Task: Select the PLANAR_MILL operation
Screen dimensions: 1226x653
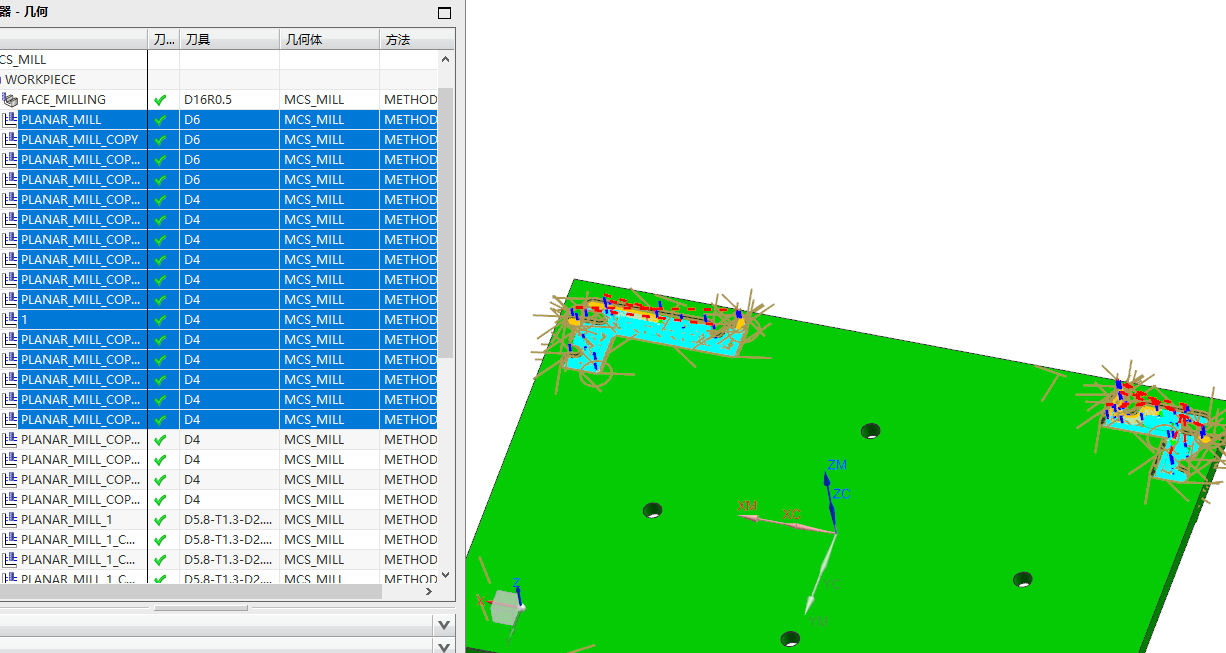Action: pos(61,120)
